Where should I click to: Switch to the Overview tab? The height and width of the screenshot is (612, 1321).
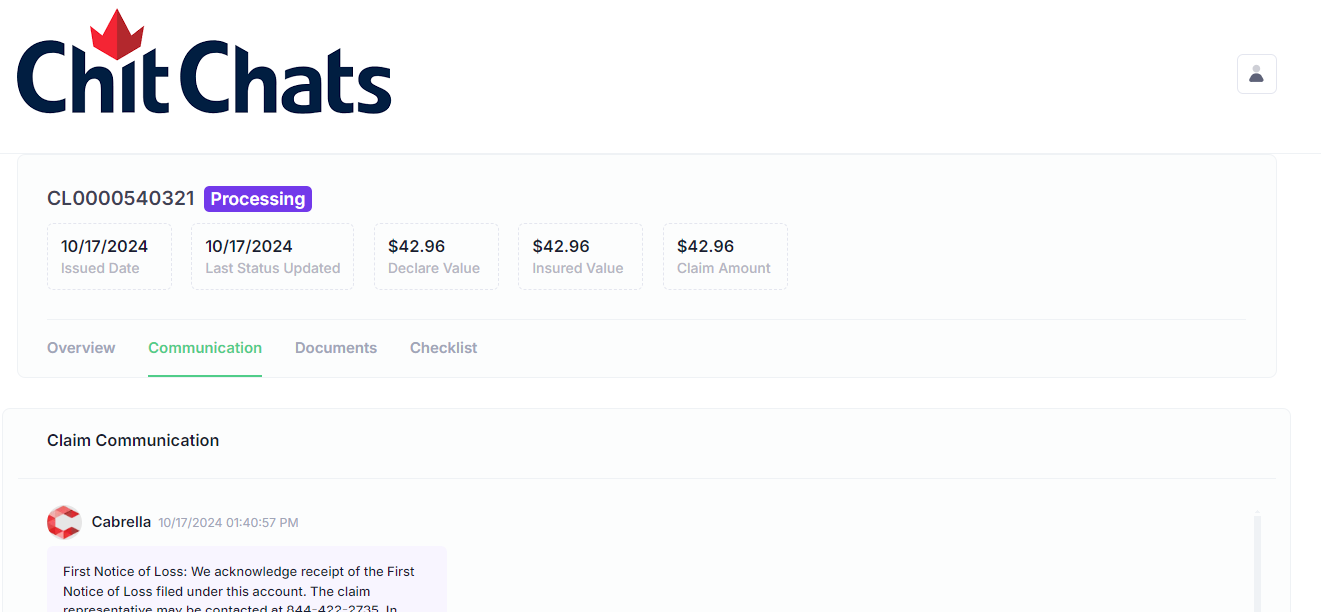81,348
